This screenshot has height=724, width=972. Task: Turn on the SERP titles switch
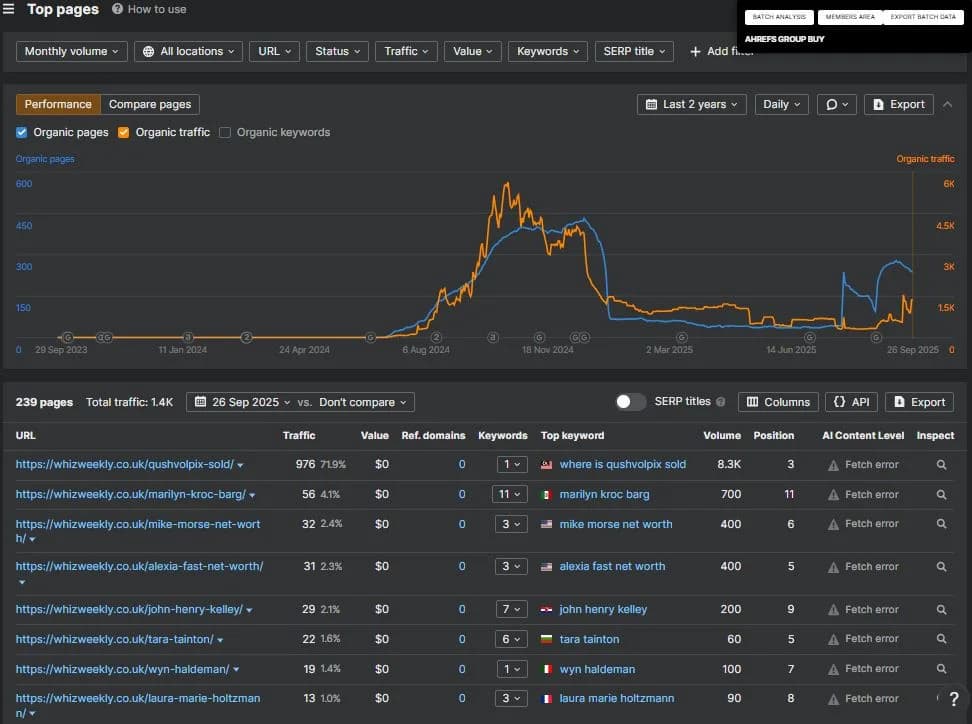[630, 402]
